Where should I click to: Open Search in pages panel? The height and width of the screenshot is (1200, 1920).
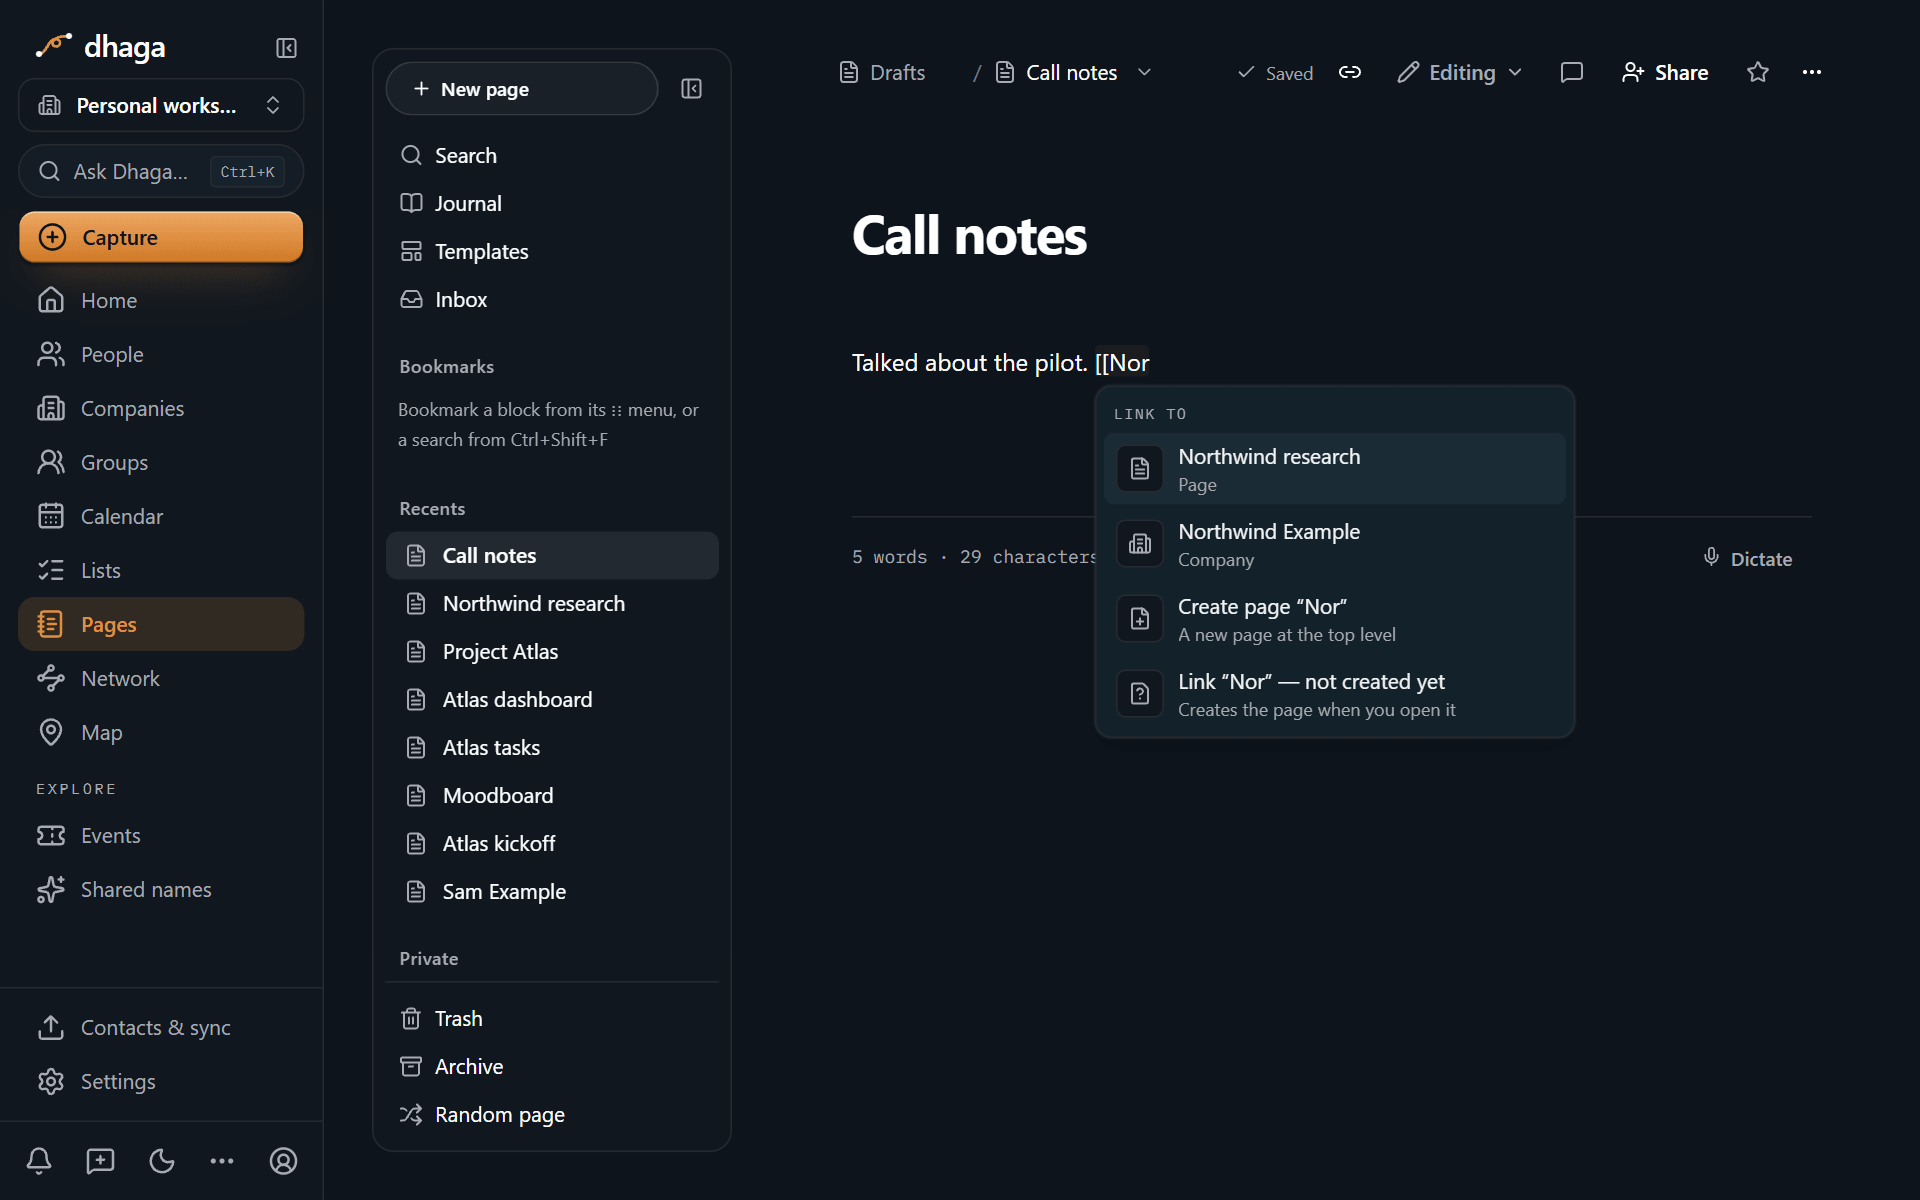[x=552, y=155]
